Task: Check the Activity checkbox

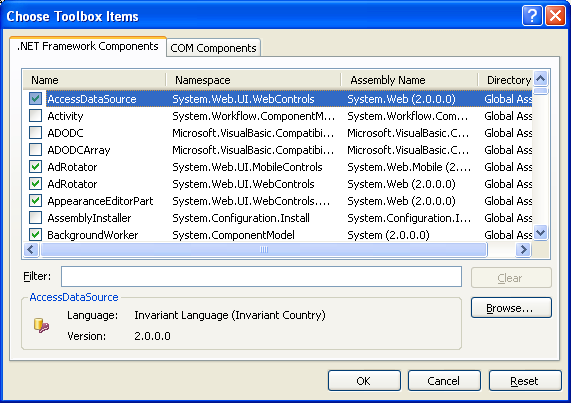Action: pyautogui.click(x=35, y=116)
